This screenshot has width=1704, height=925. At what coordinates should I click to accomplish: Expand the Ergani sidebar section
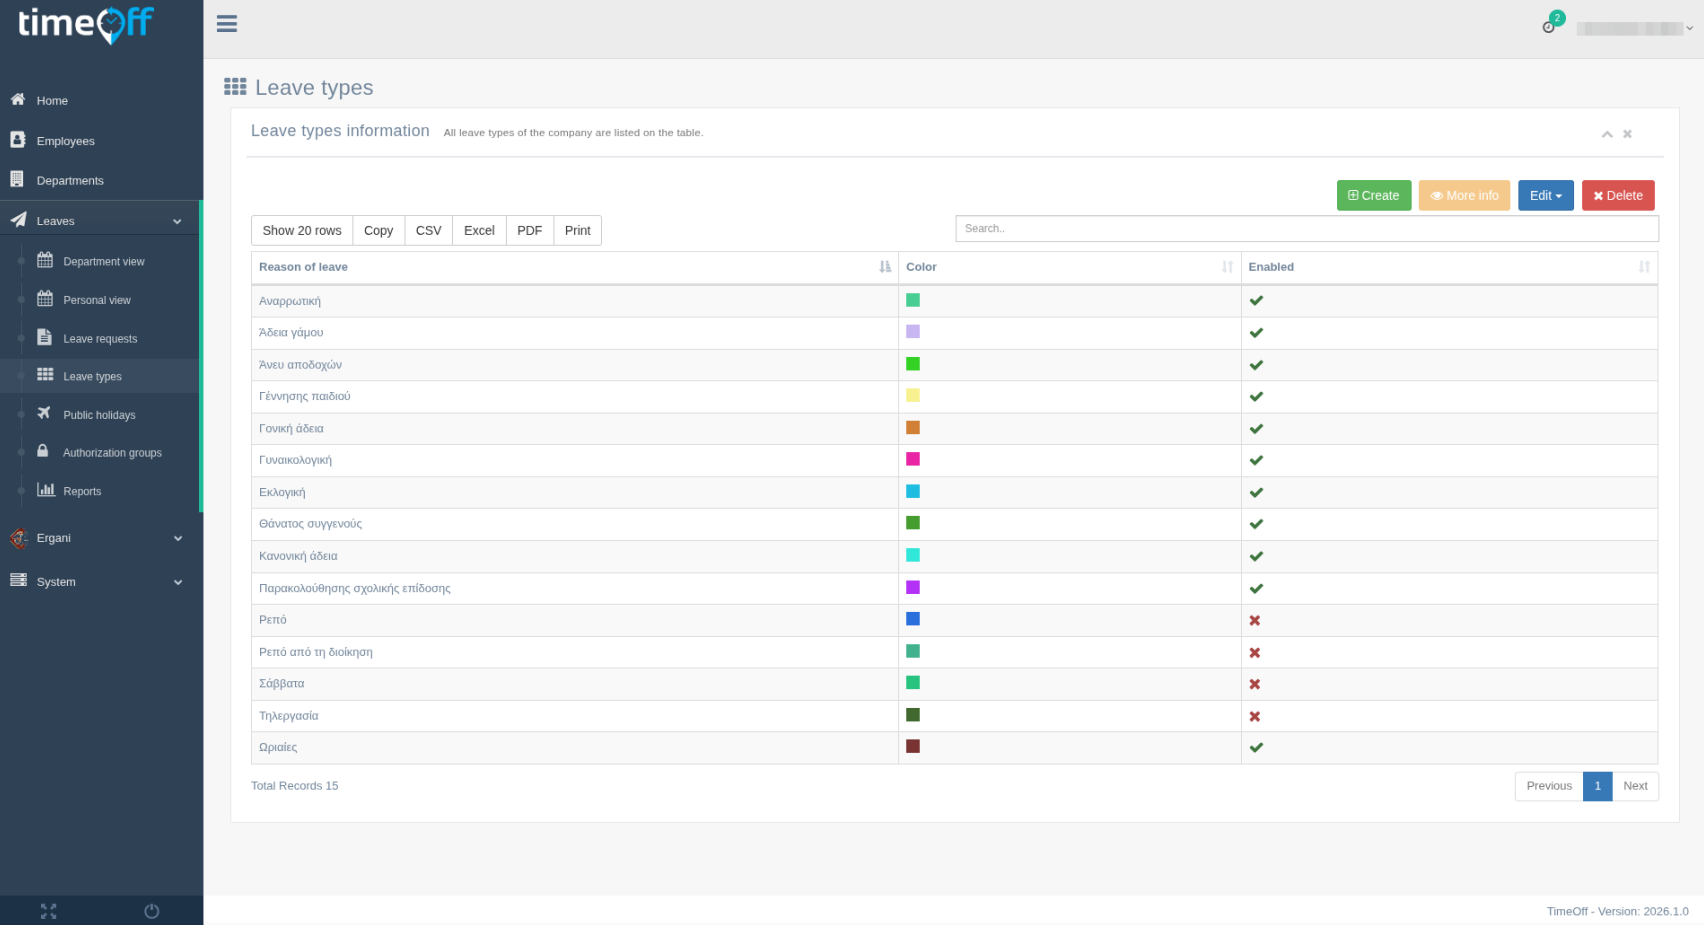[178, 538]
